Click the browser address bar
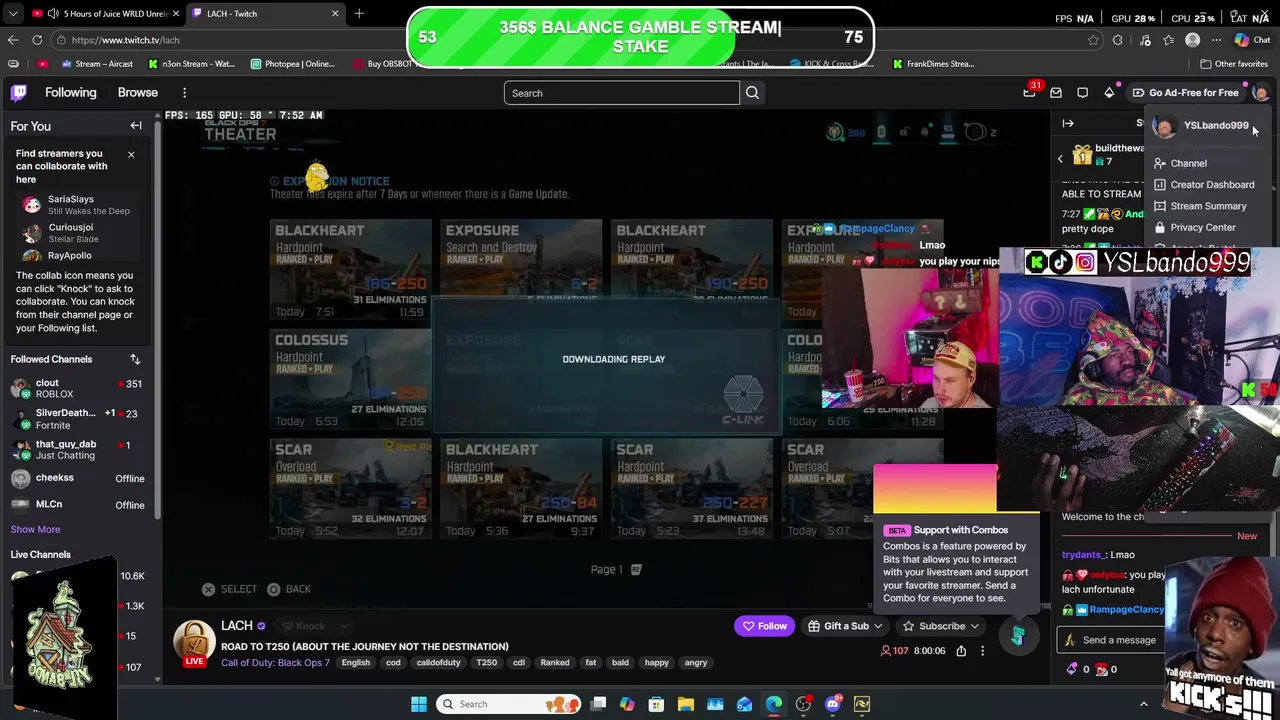The width and height of the screenshot is (1280, 720). point(575,40)
